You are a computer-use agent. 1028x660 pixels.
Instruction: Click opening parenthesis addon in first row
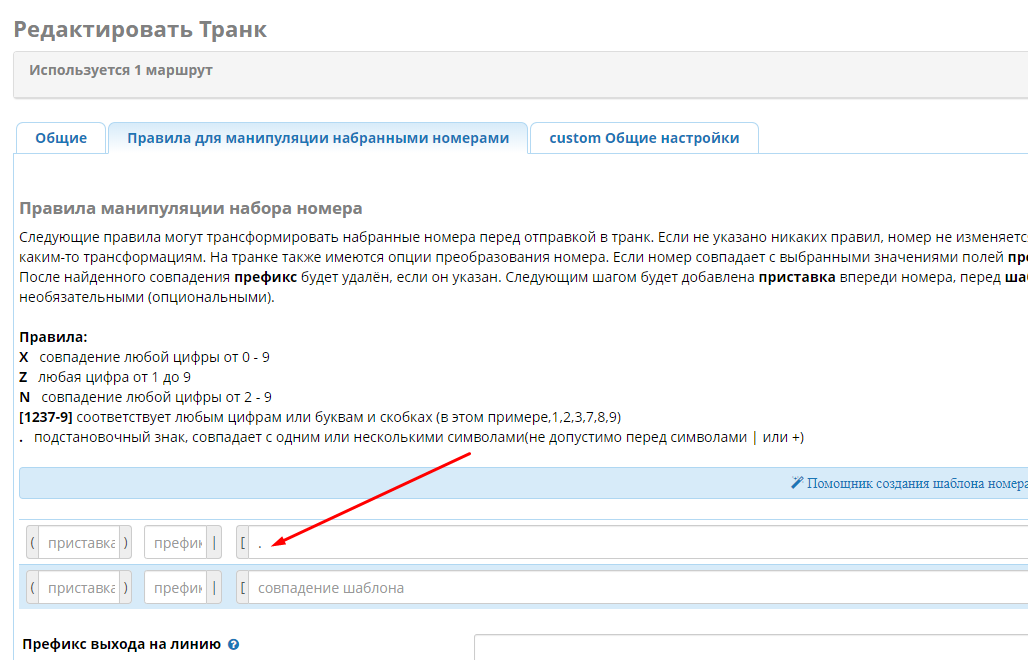coord(33,543)
